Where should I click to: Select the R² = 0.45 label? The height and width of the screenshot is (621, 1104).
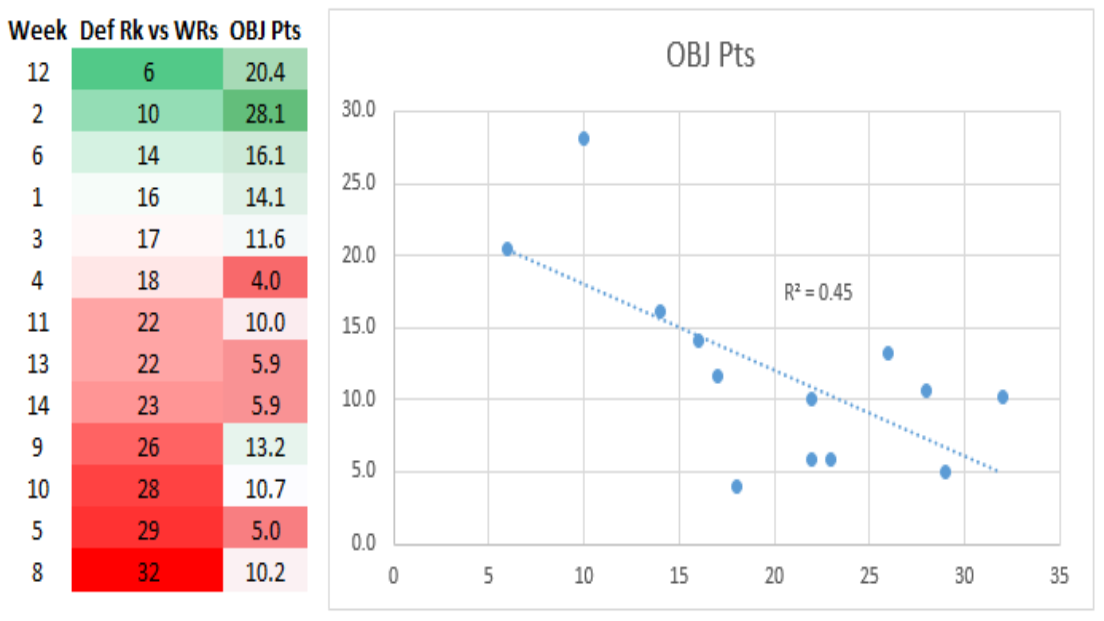pyautogui.click(x=818, y=293)
